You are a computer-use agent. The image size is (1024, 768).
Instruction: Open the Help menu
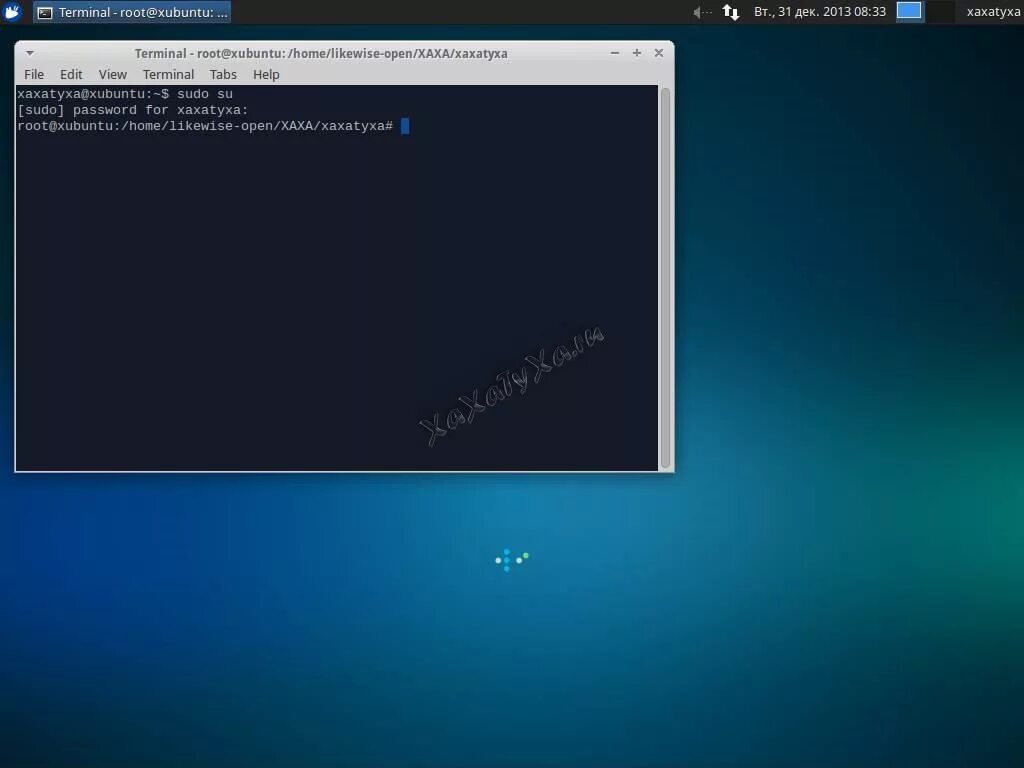click(266, 74)
